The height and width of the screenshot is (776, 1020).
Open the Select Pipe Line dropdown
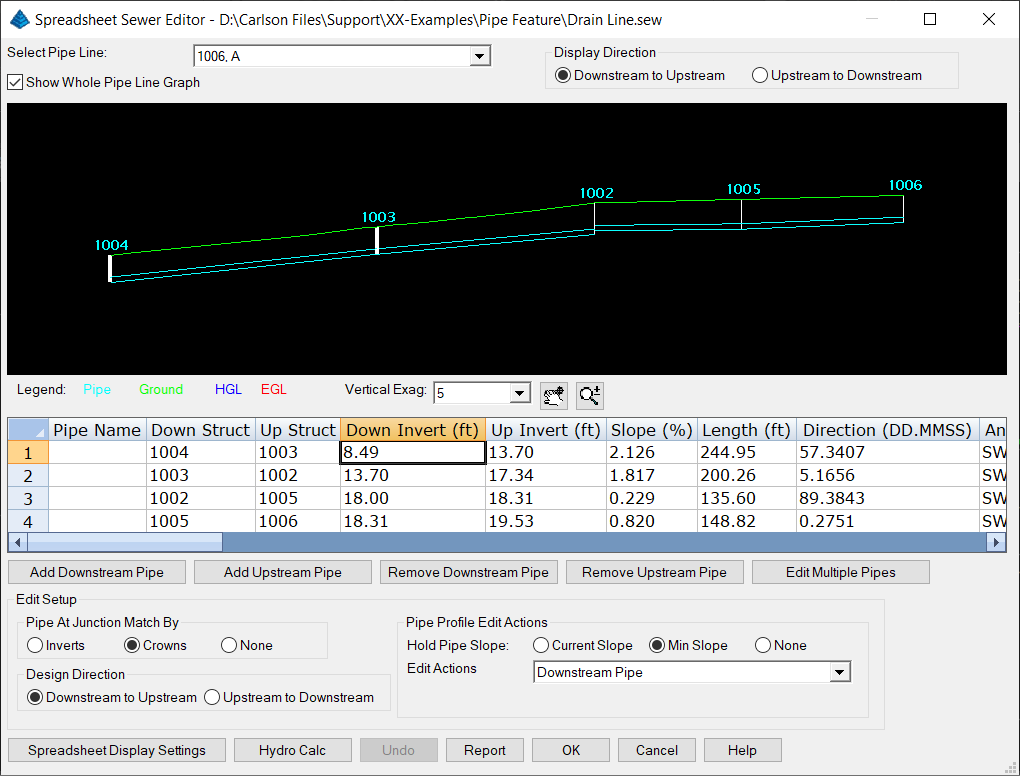click(480, 57)
